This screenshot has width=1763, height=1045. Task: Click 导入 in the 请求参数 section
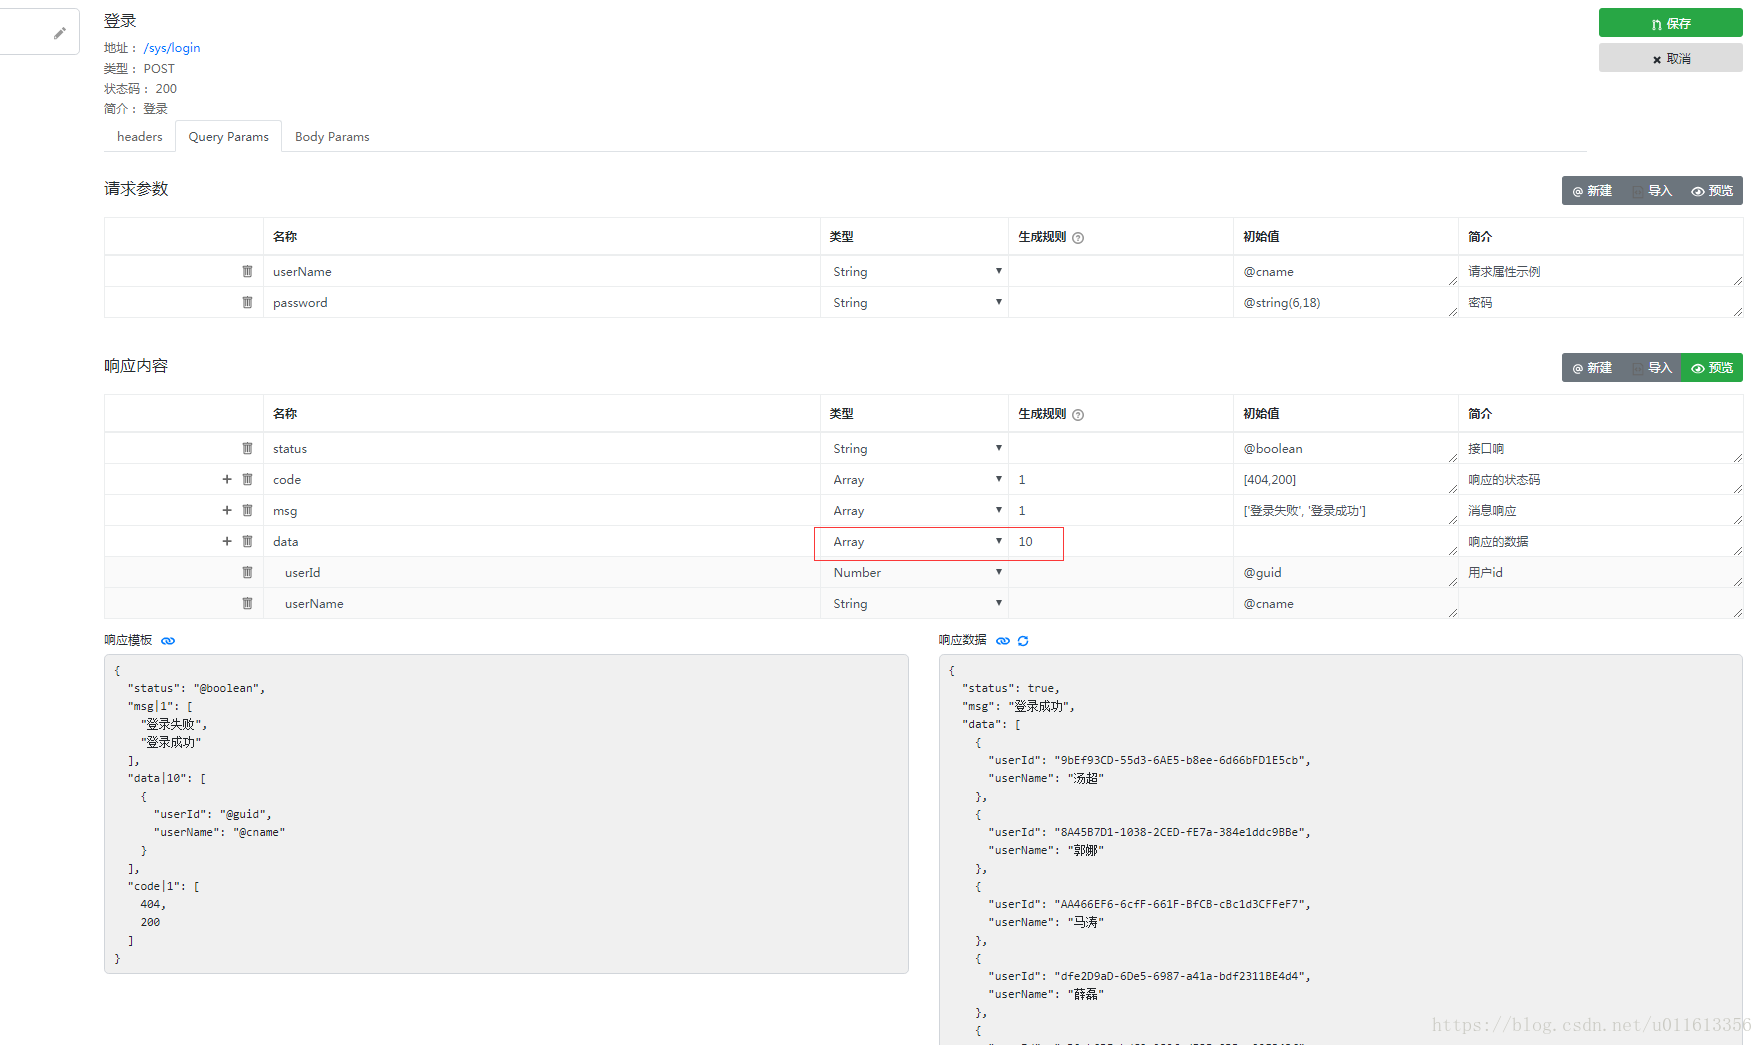(x=1652, y=191)
